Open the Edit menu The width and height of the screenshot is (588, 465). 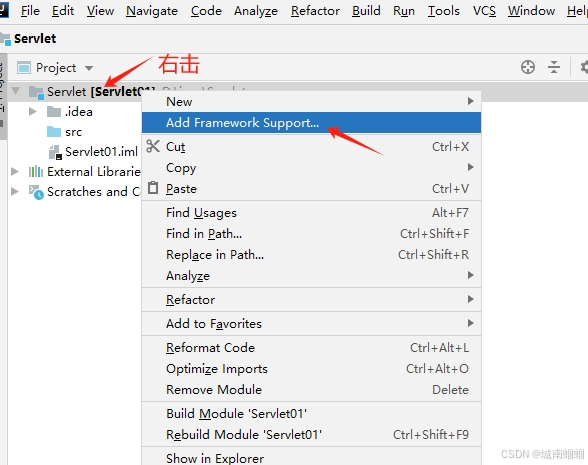63,11
